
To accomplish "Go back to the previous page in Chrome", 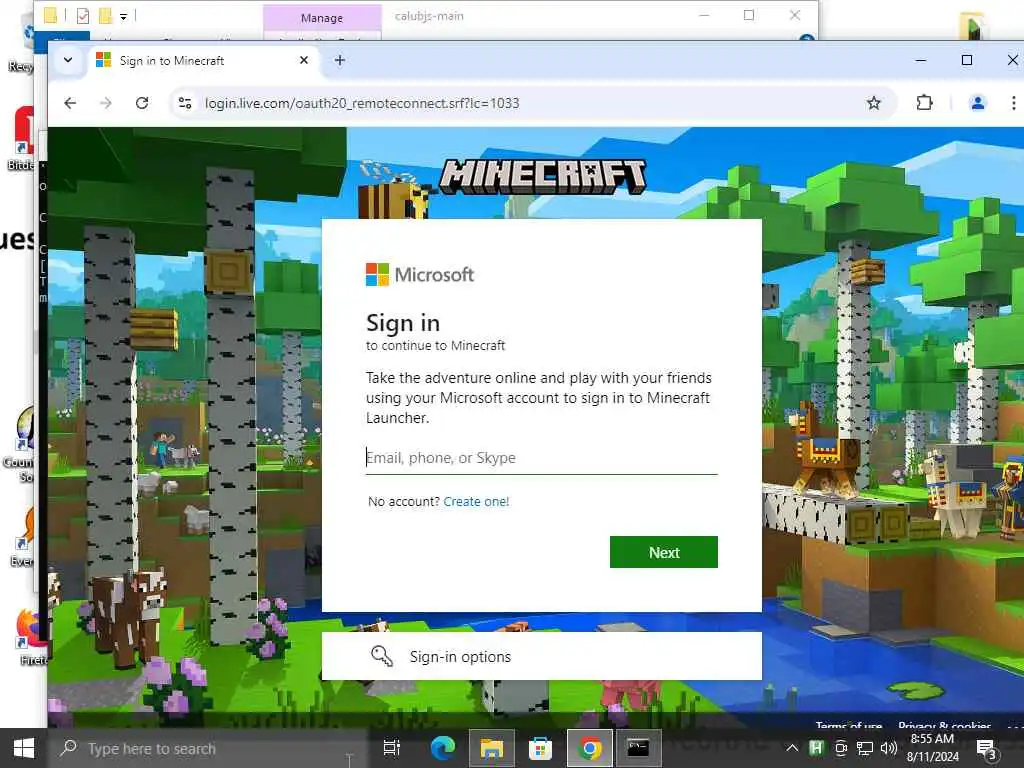I will (x=70, y=103).
